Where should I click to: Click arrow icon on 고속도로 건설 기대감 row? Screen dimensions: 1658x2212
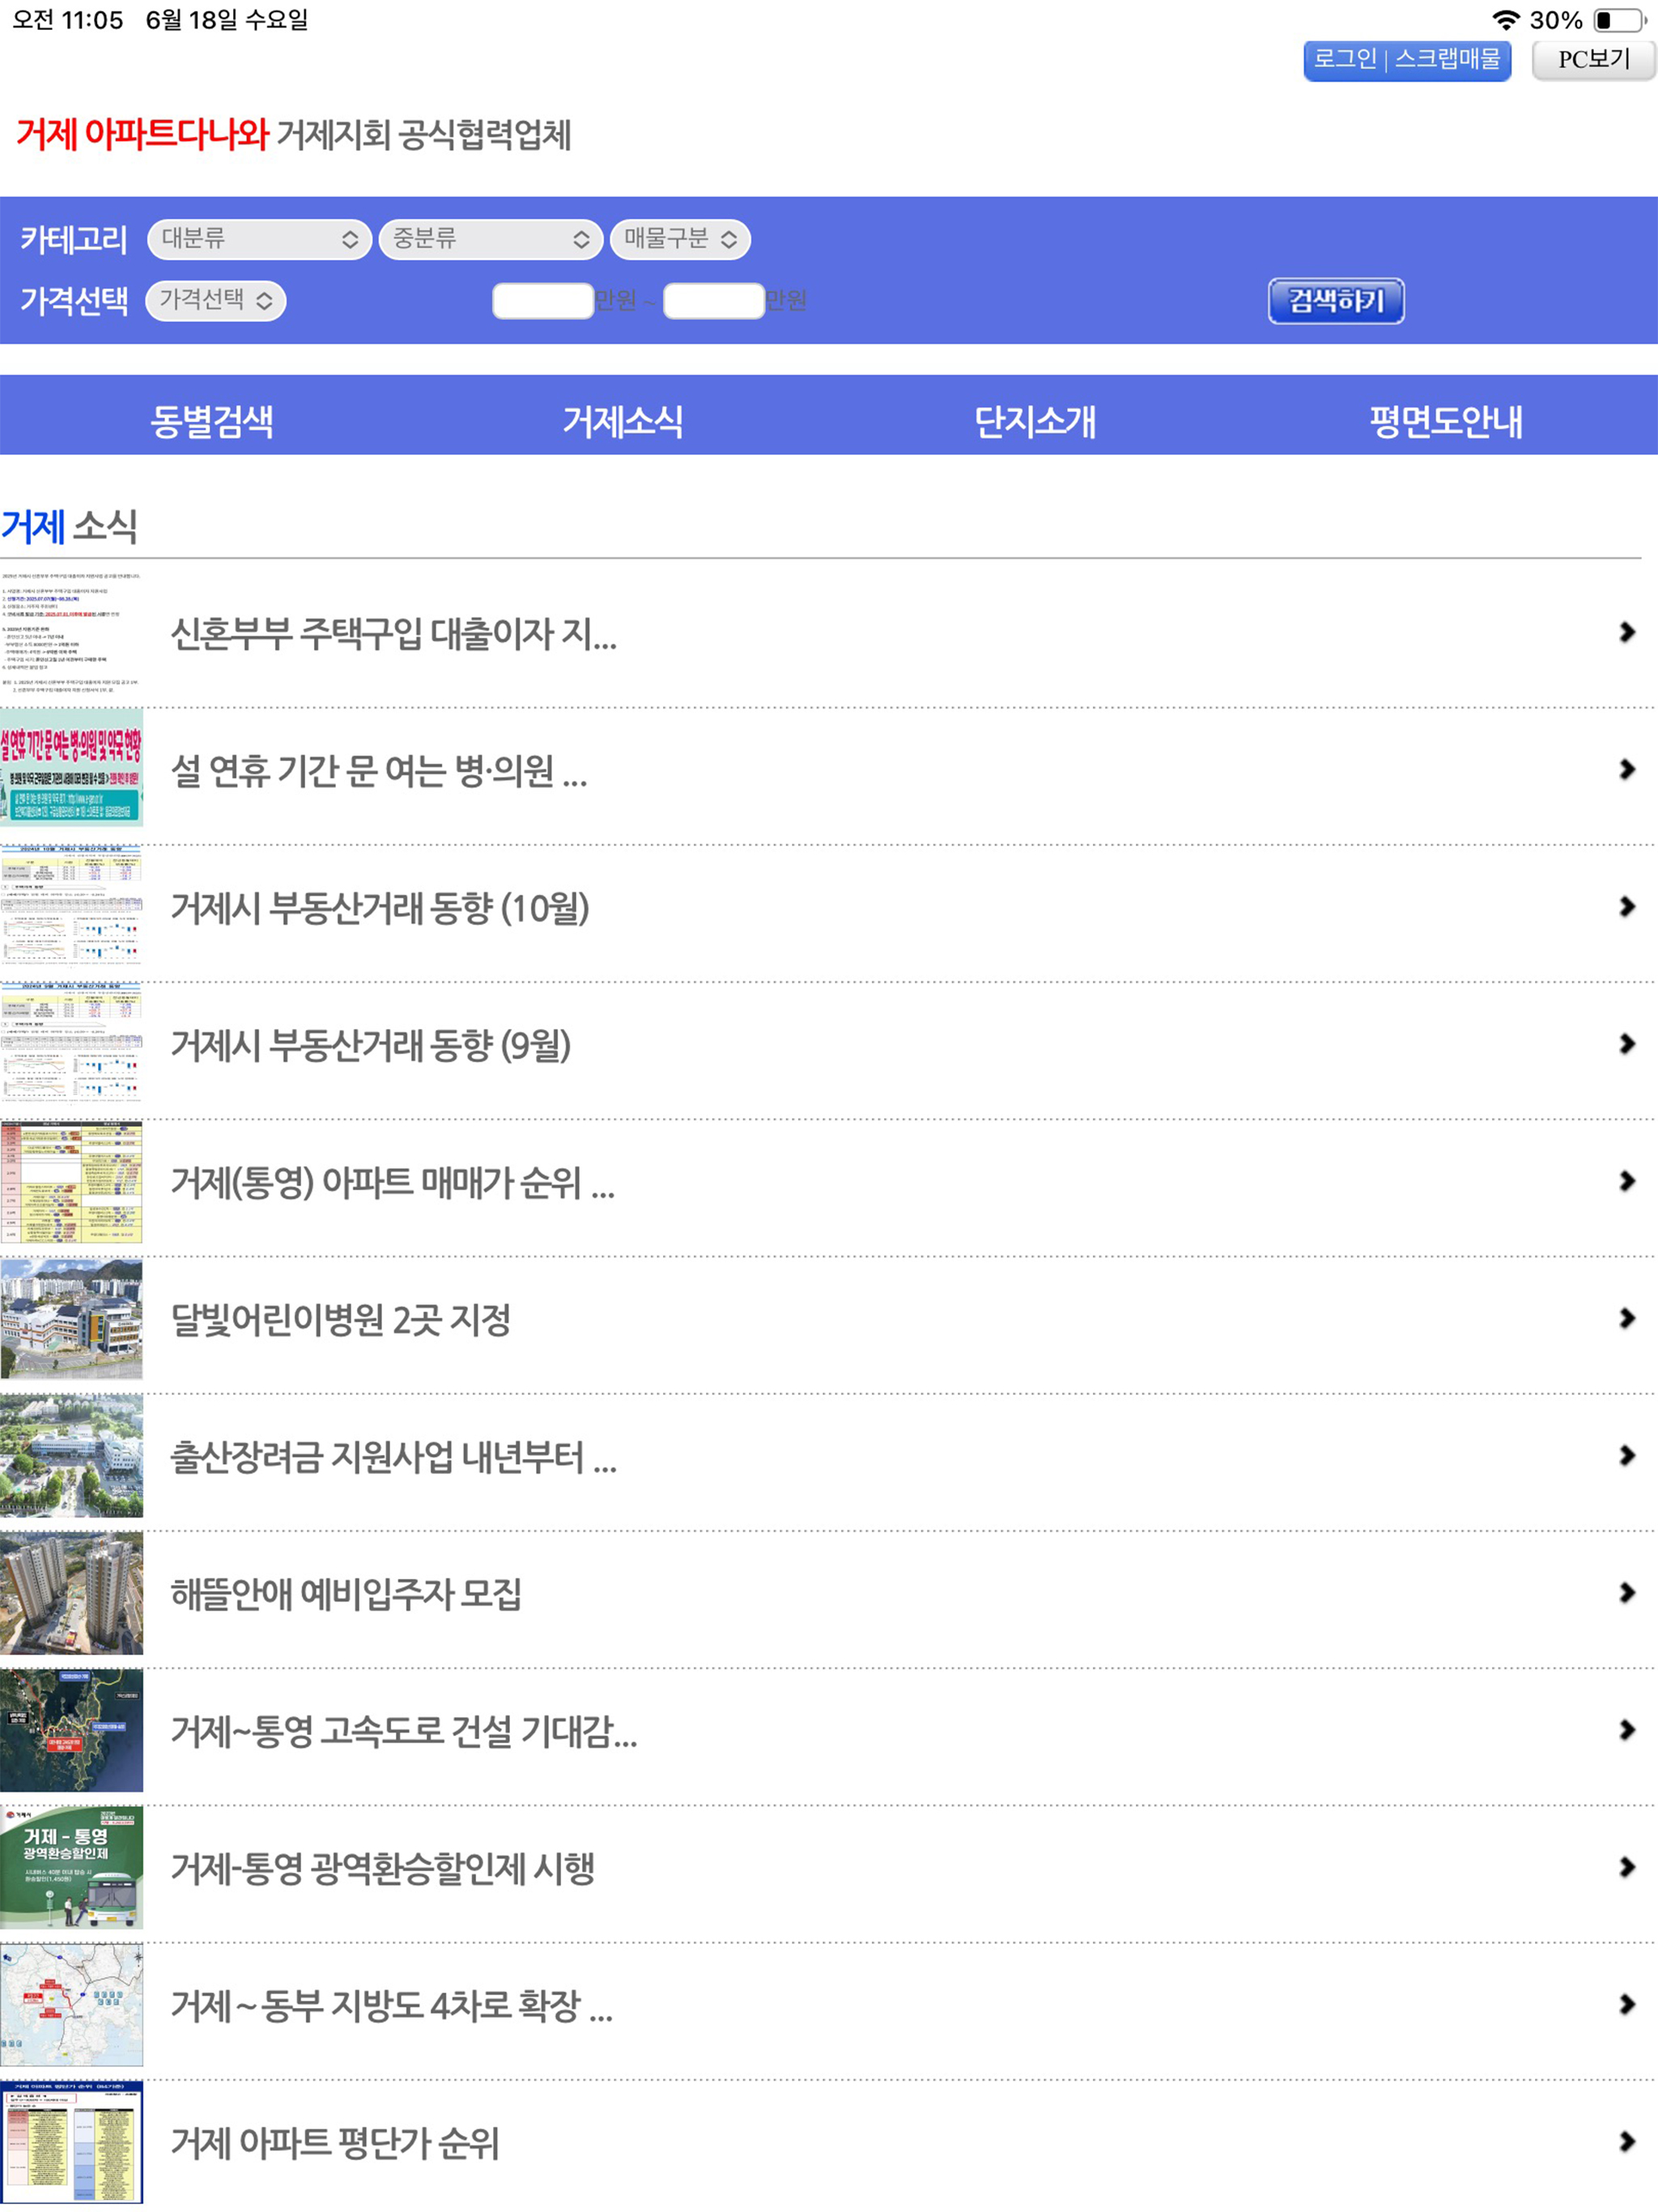pyautogui.click(x=1627, y=1730)
